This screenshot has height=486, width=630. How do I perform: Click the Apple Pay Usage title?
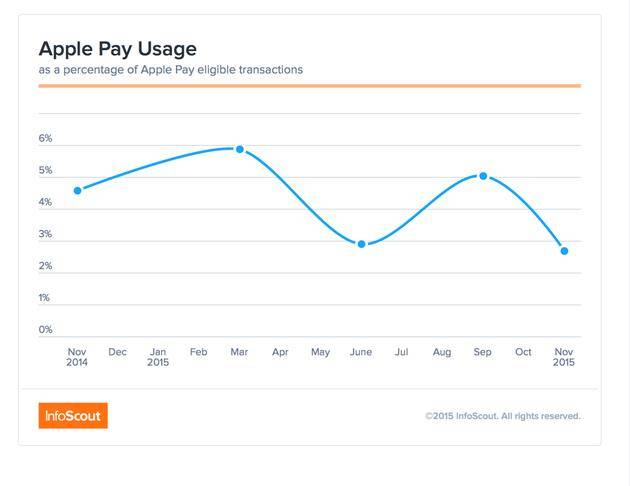point(117,48)
